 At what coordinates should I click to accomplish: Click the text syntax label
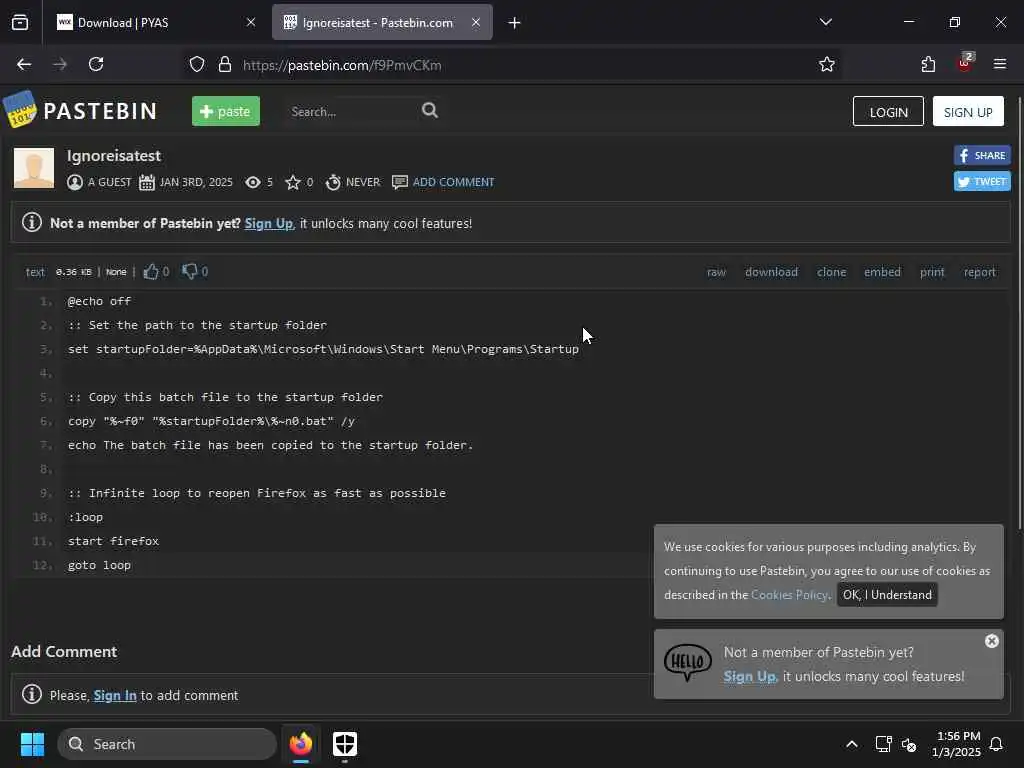tap(35, 272)
